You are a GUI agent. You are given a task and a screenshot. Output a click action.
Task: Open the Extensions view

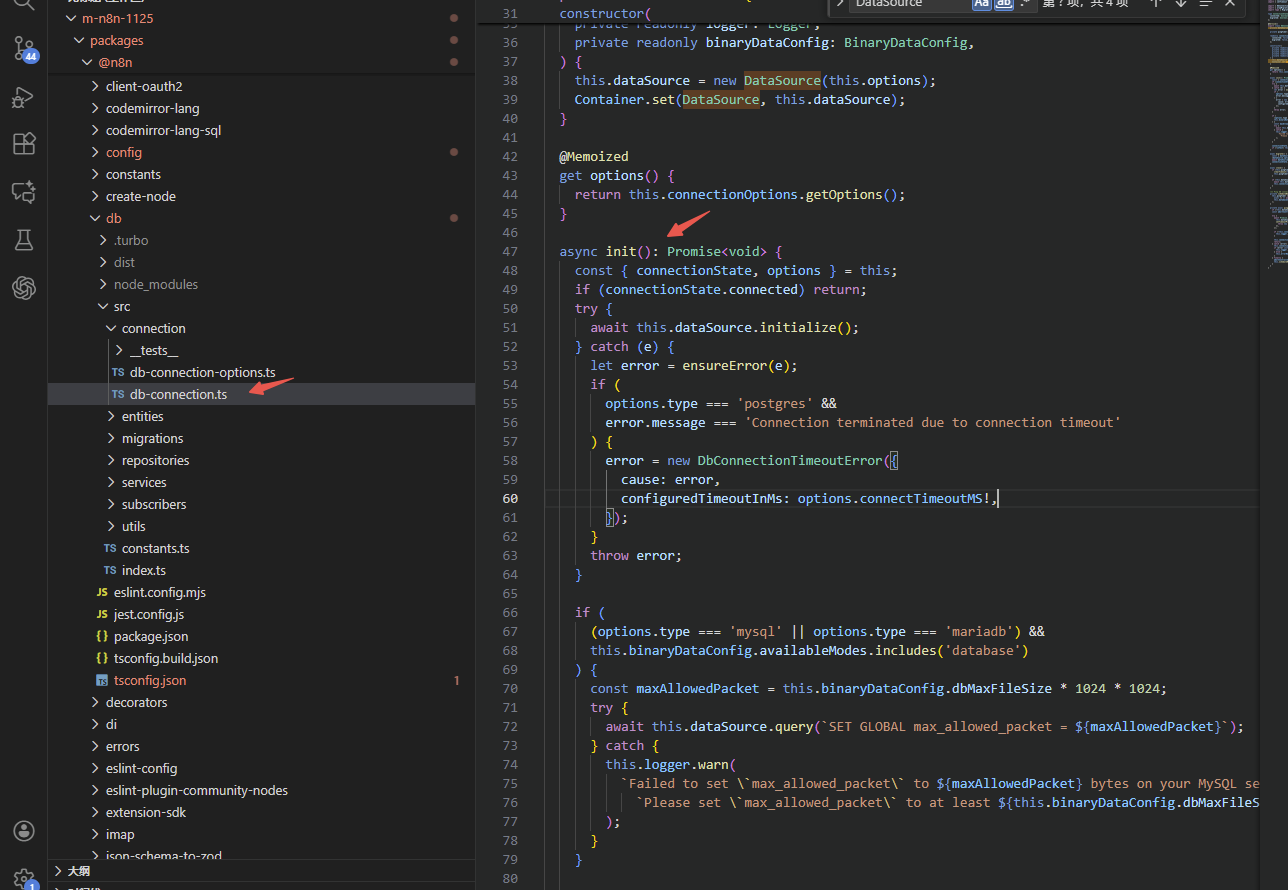click(23, 144)
